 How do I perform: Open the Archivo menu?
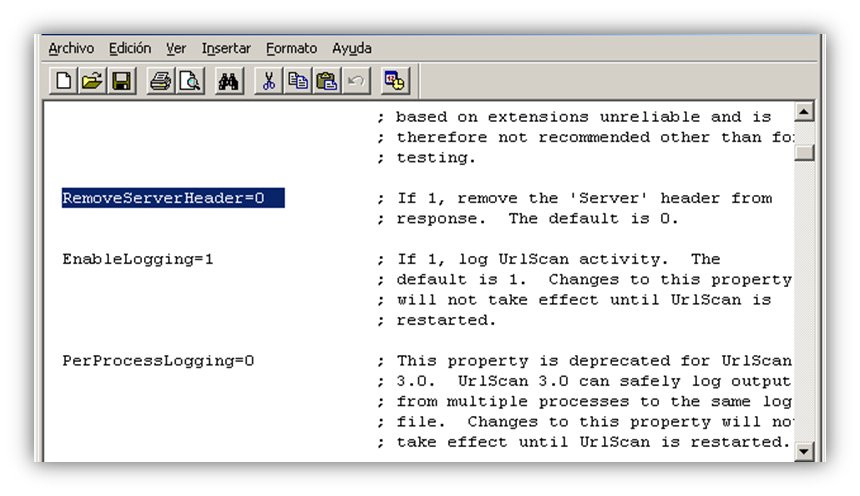click(71, 48)
